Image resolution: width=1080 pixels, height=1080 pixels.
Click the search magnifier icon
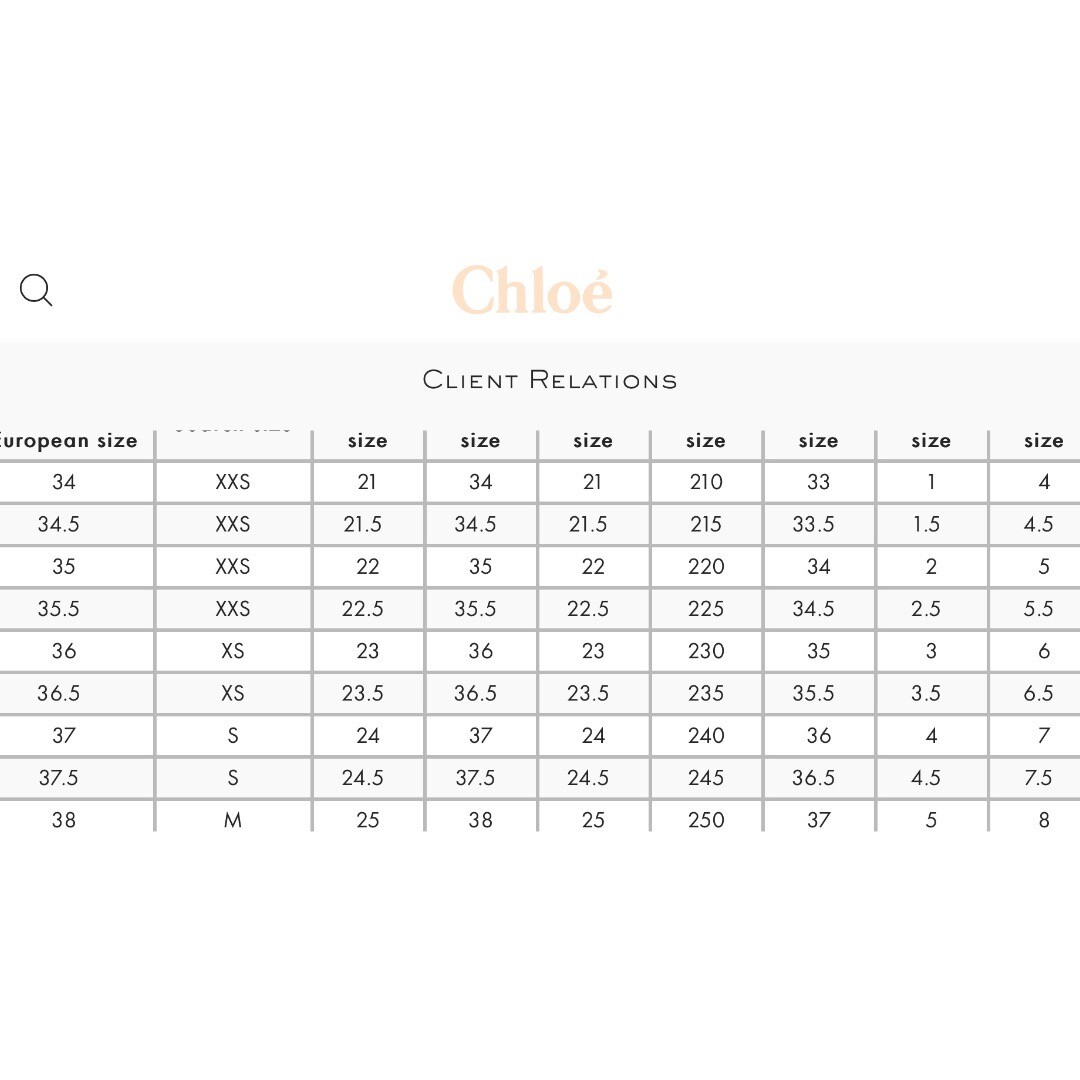(36, 291)
